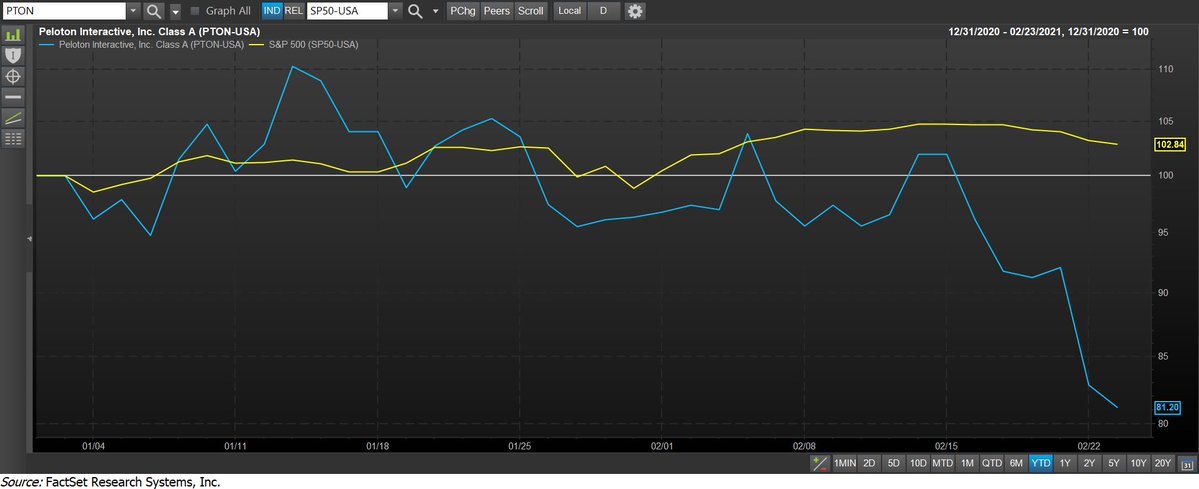Click the bar chart type icon in sidebar
Image resolution: width=1199 pixels, height=489 pixels.
13,34
